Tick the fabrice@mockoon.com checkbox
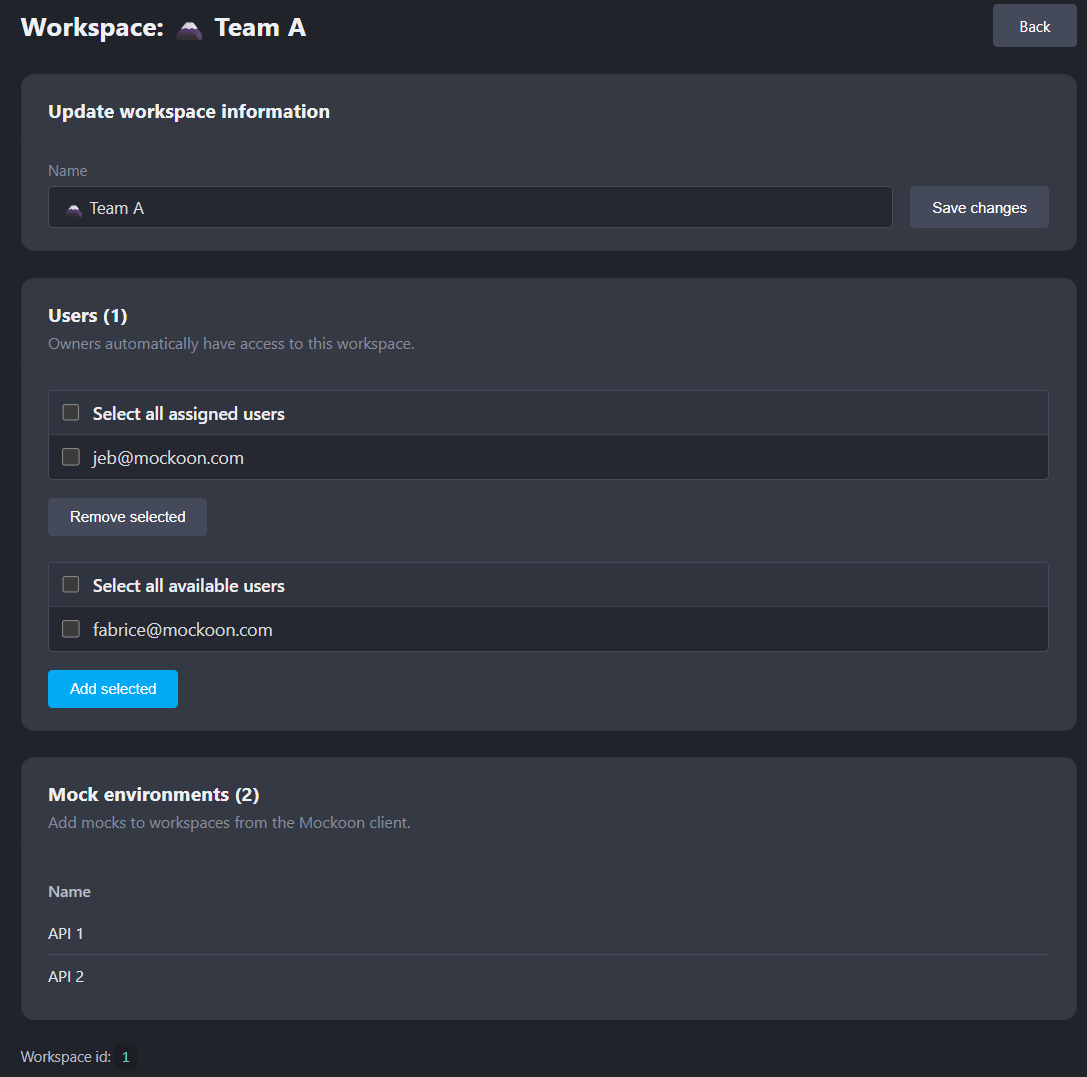The height and width of the screenshot is (1077, 1087). 71,629
